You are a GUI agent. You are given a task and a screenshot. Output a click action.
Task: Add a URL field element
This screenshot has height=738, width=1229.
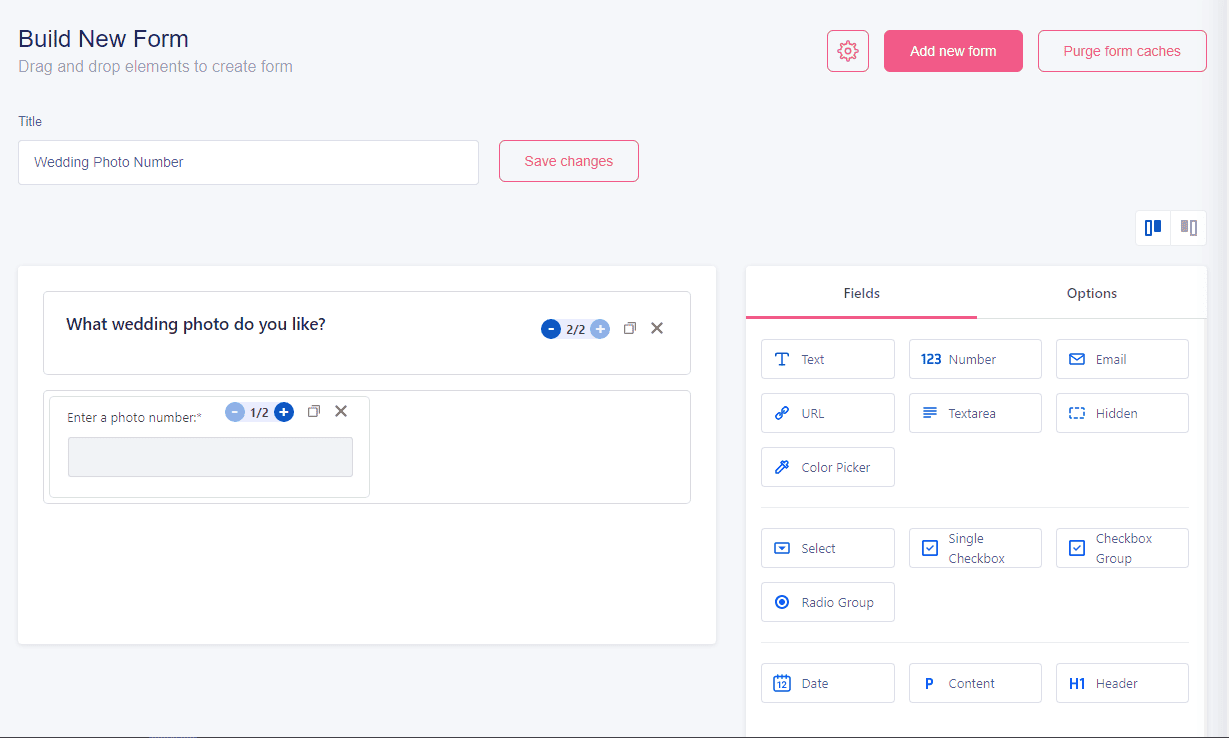point(828,413)
